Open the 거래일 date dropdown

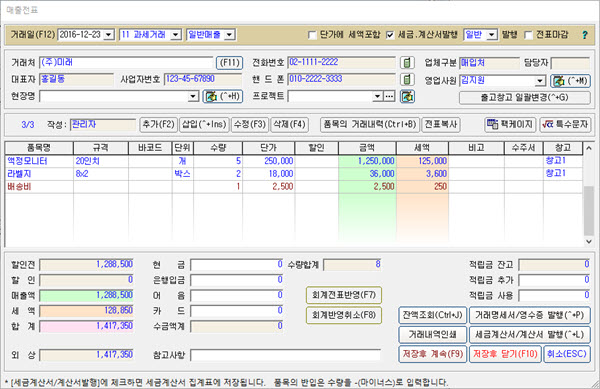pyautogui.click(x=109, y=35)
